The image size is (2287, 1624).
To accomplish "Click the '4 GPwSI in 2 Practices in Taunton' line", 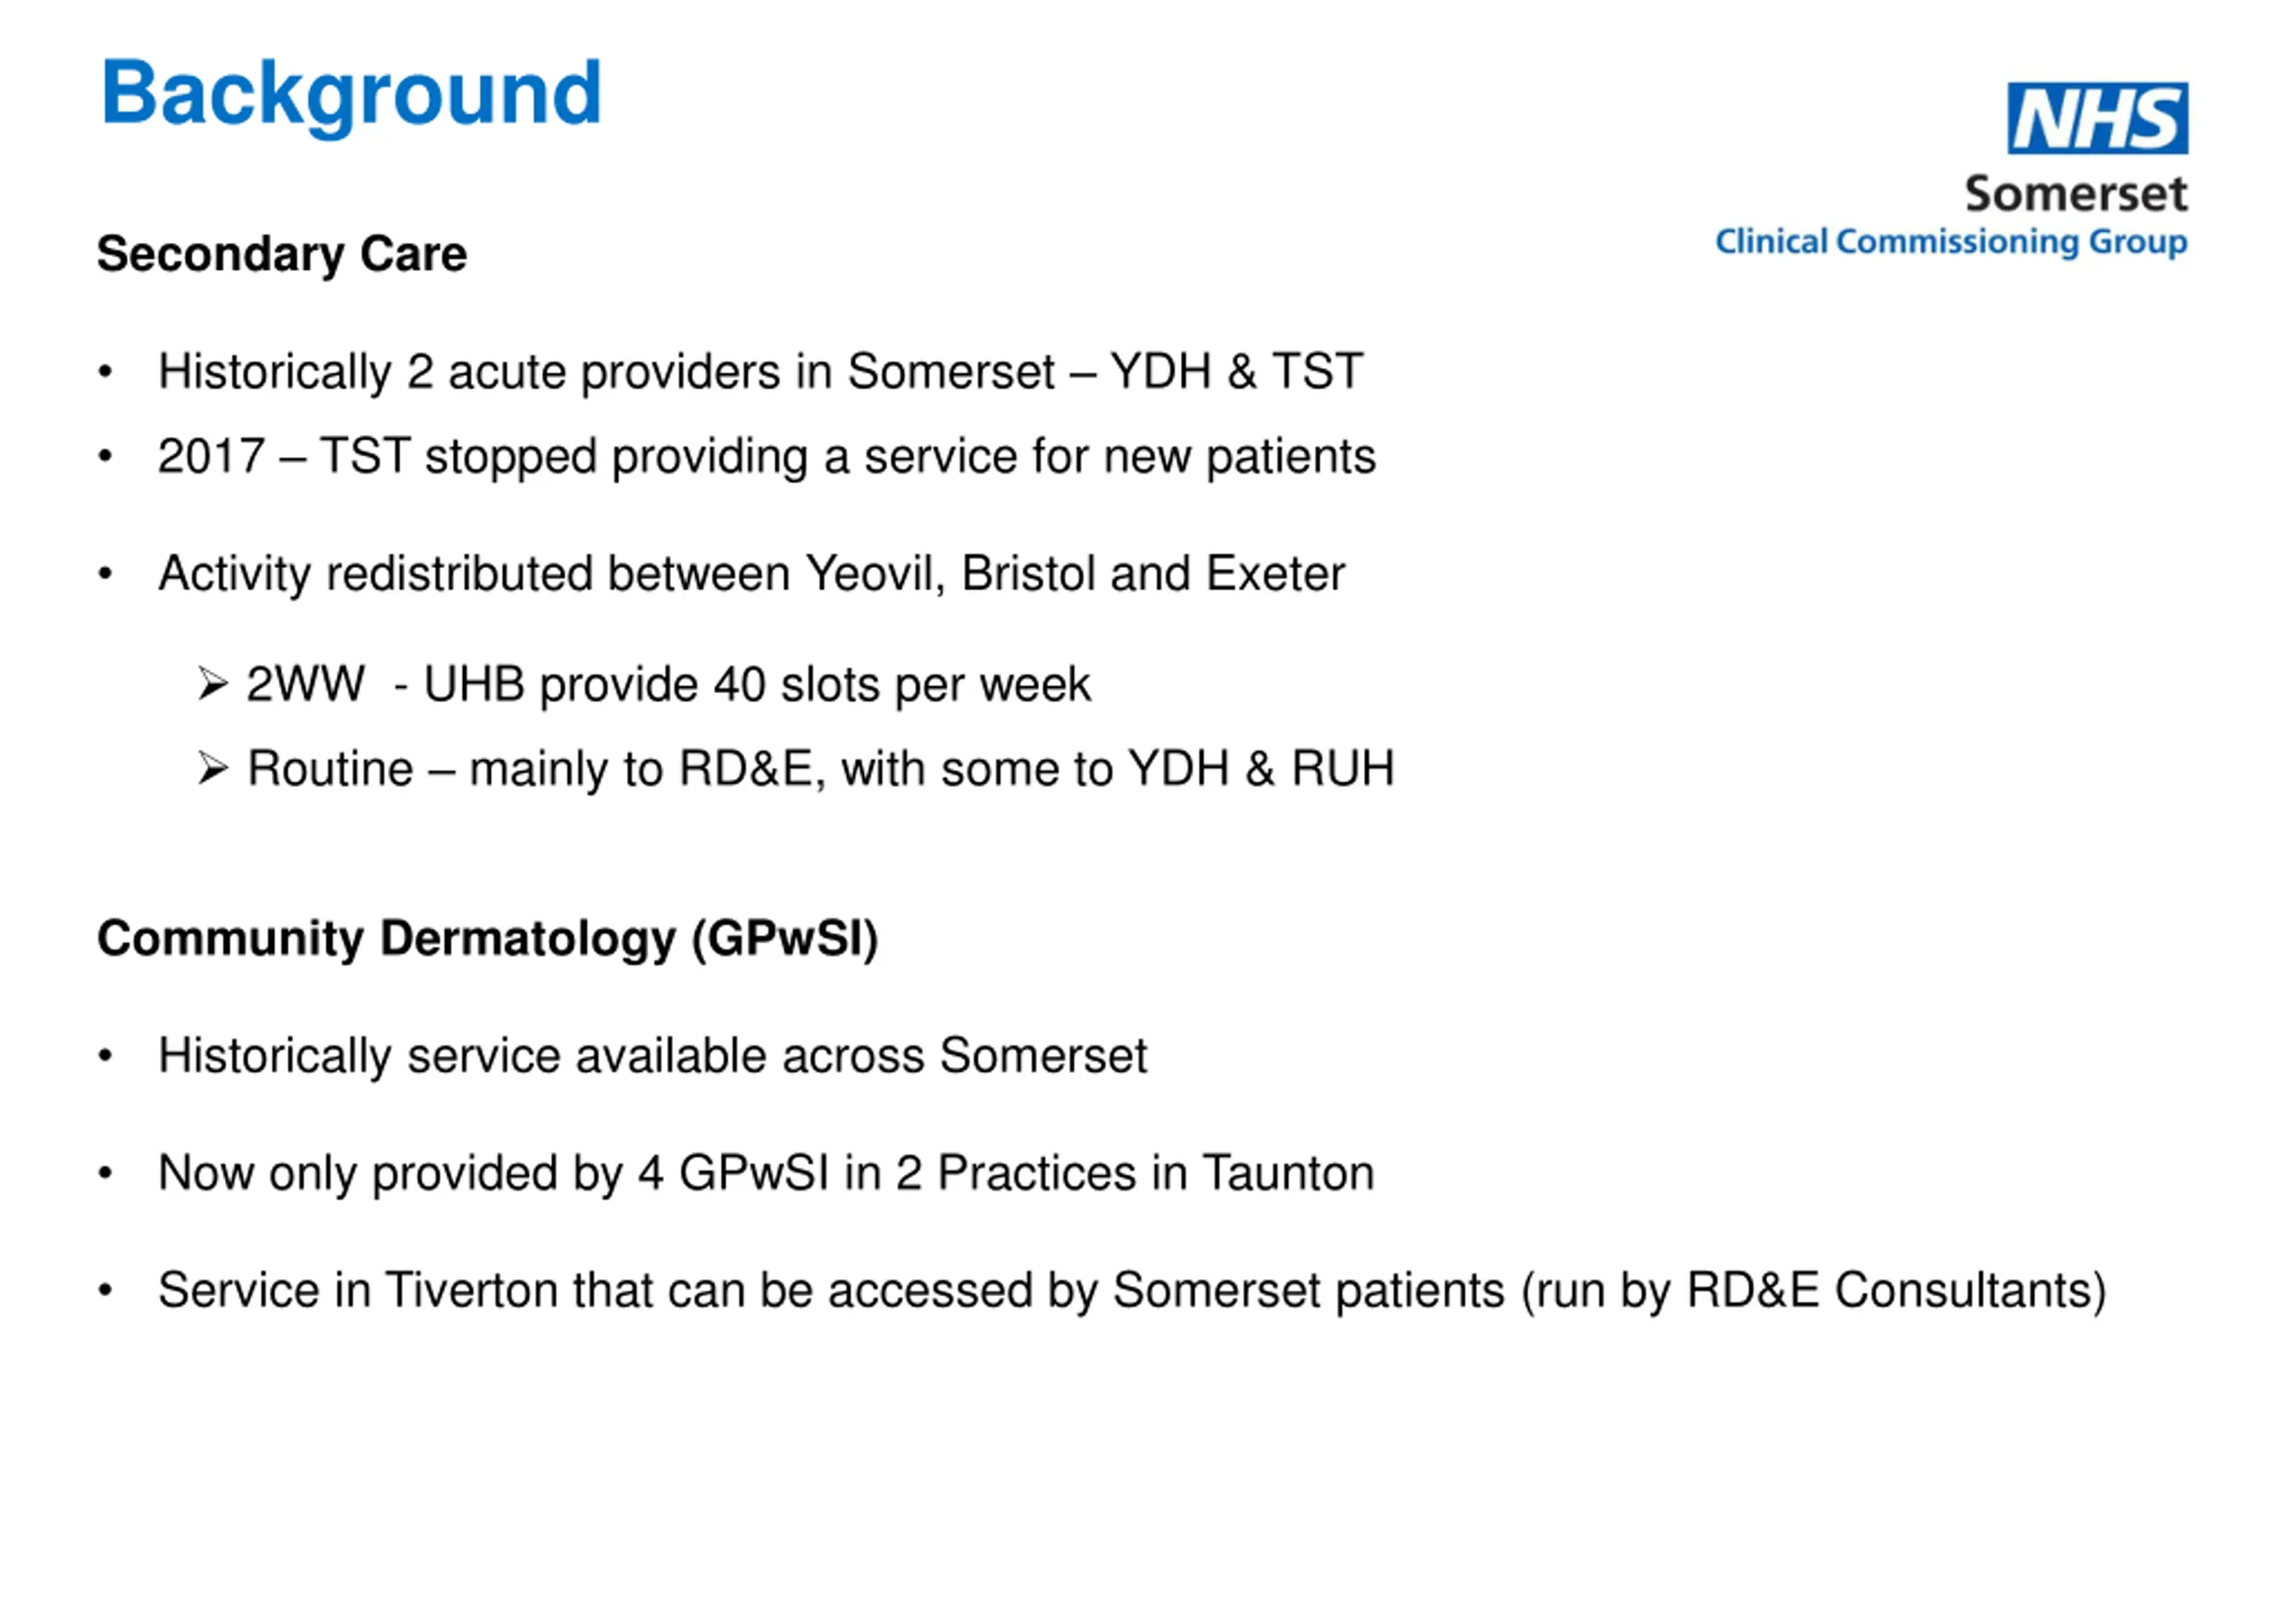I will [766, 1174].
